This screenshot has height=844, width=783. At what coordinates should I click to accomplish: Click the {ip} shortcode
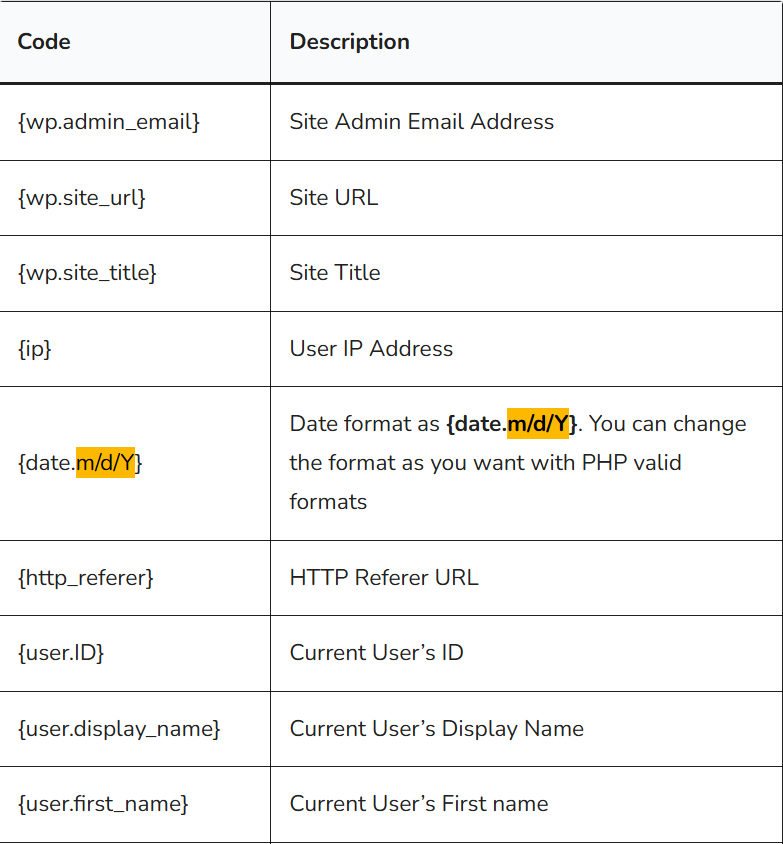34,349
